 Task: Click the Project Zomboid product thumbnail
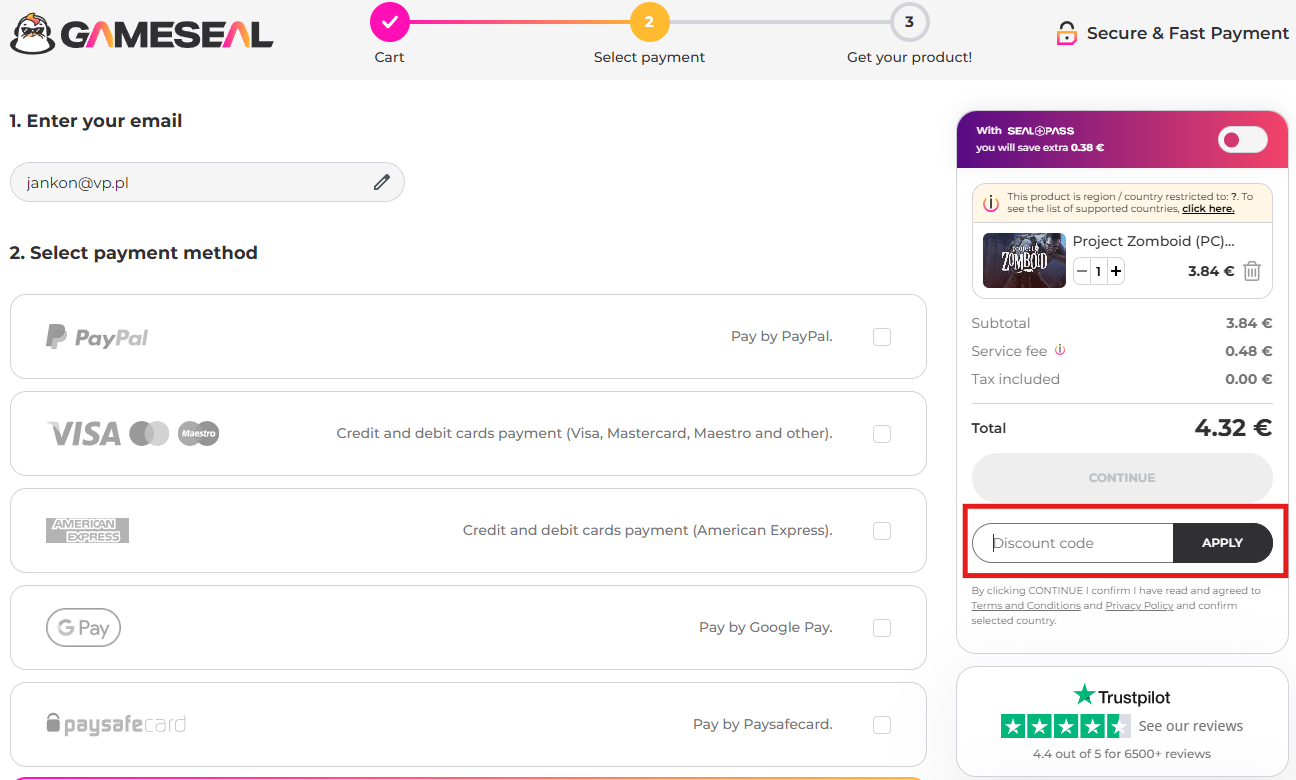(1023, 260)
